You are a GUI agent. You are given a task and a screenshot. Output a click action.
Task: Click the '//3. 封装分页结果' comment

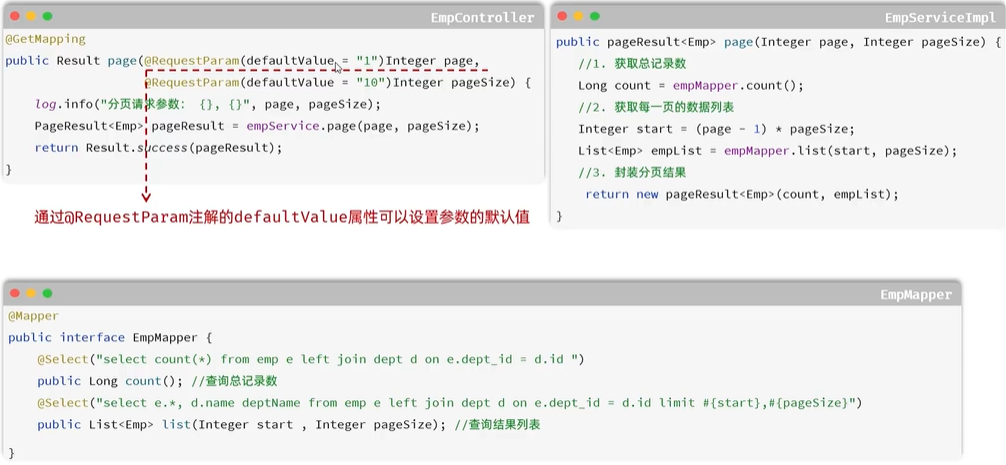(632, 173)
